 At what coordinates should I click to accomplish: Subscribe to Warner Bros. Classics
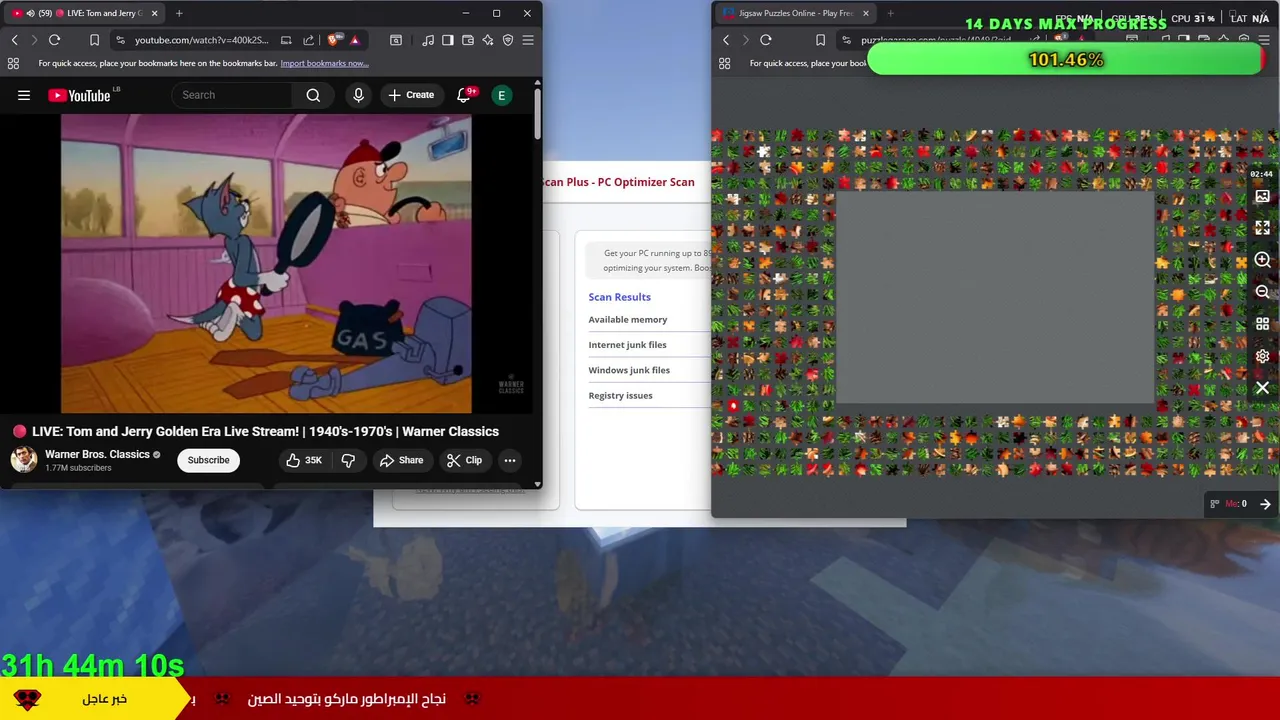coord(208,460)
